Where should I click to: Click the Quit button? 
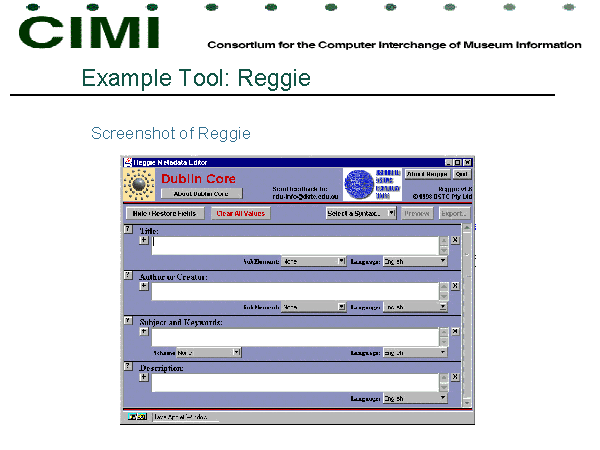(x=462, y=174)
